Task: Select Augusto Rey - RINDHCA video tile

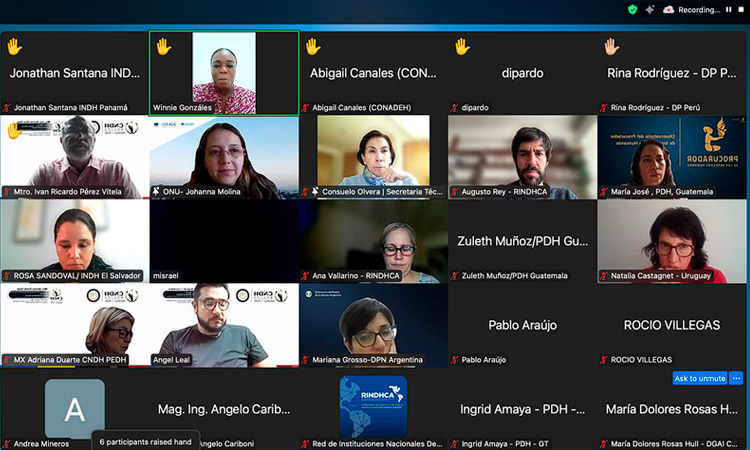Action: (522, 156)
